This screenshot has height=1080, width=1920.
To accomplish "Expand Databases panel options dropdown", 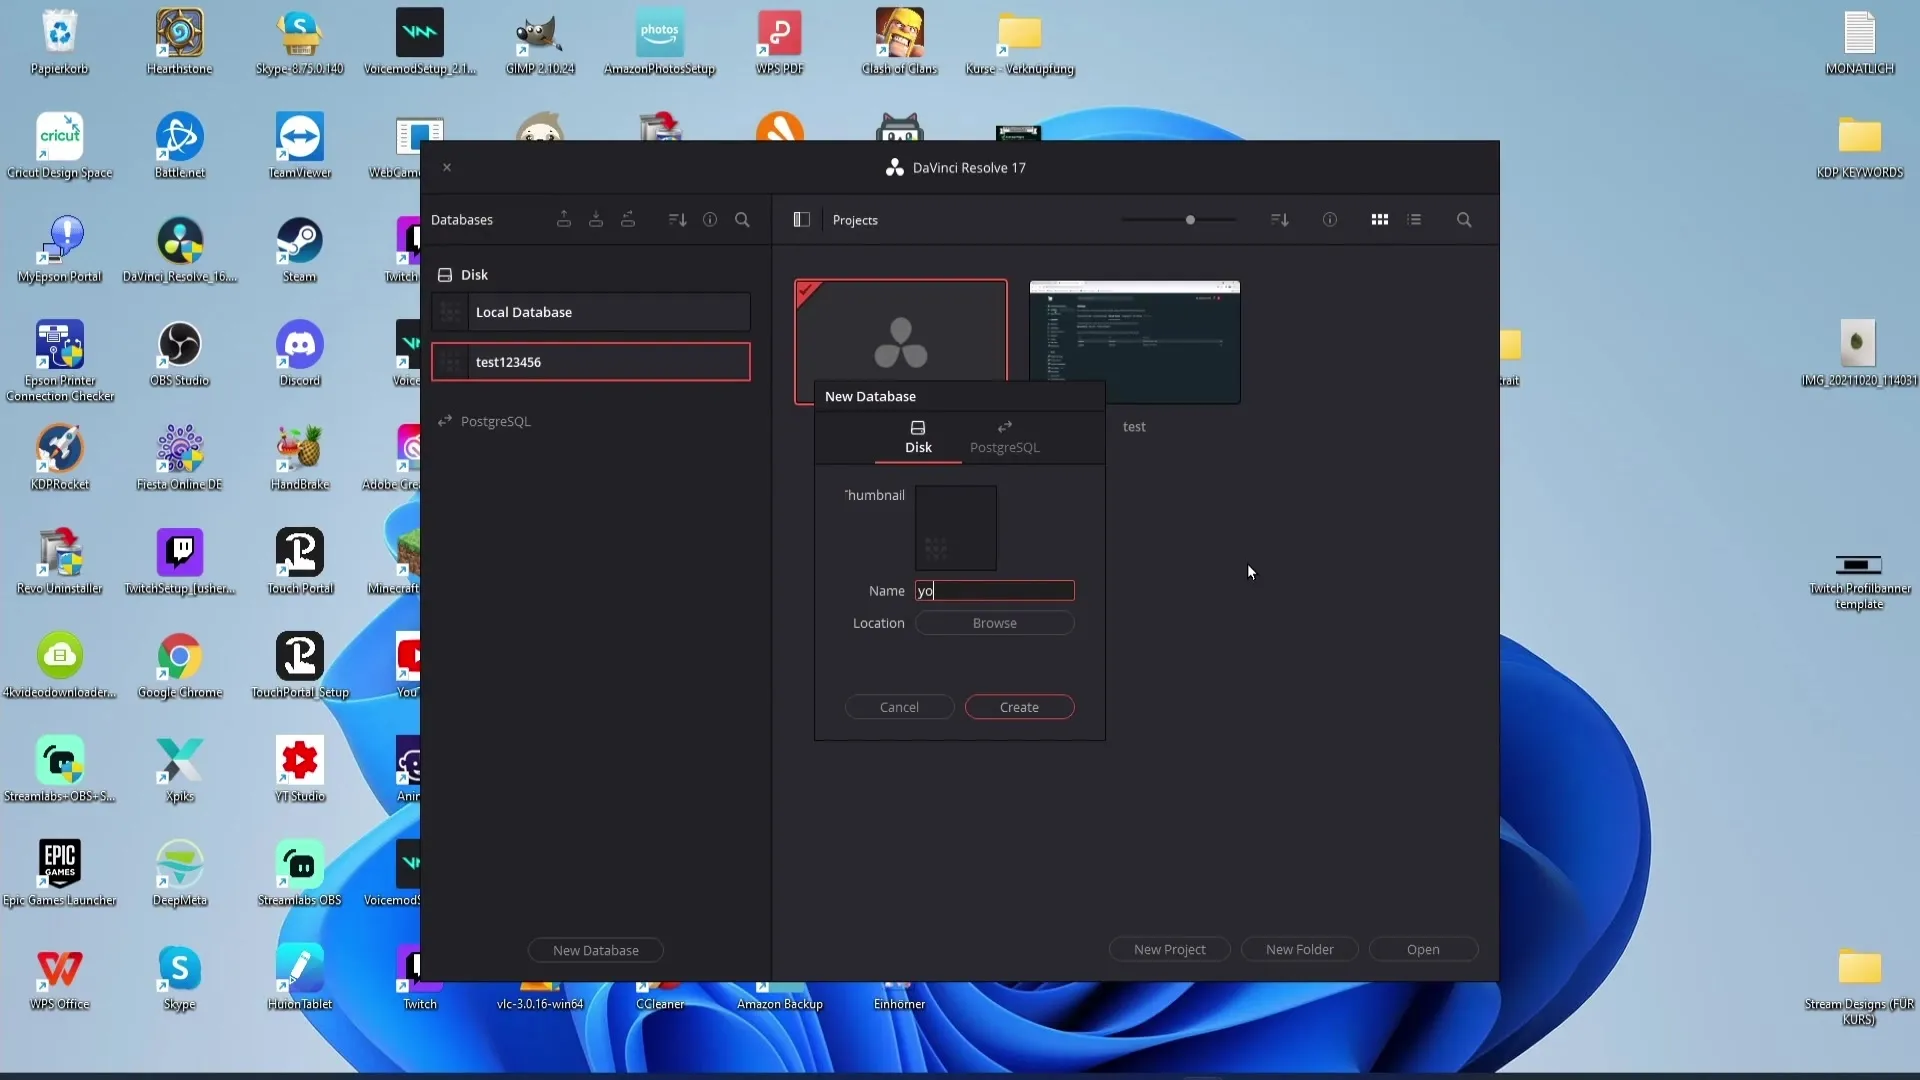I will (678, 219).
